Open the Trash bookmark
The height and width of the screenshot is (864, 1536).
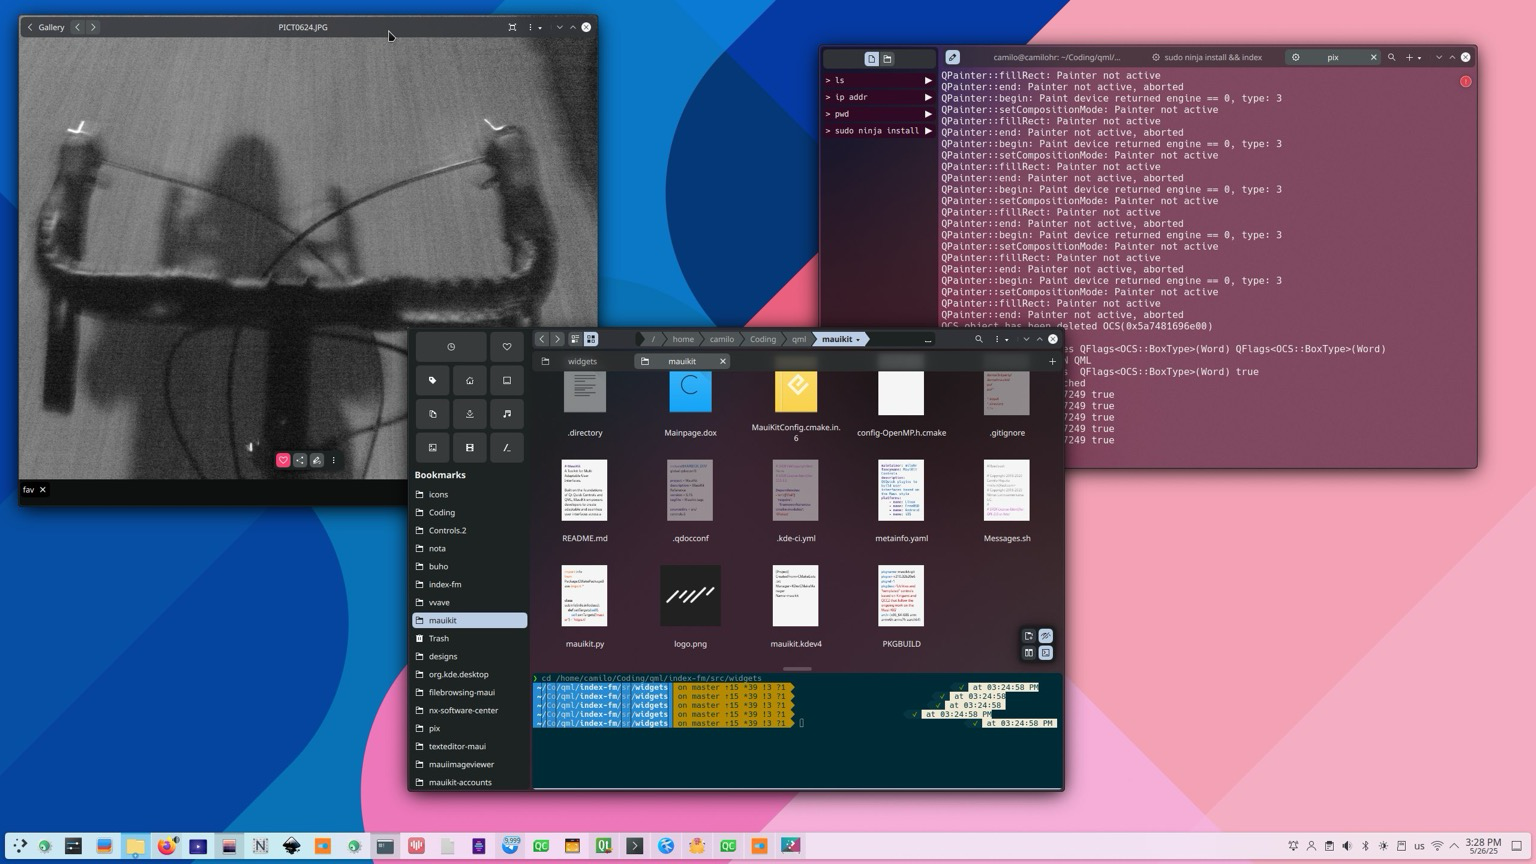pos(470,638)
